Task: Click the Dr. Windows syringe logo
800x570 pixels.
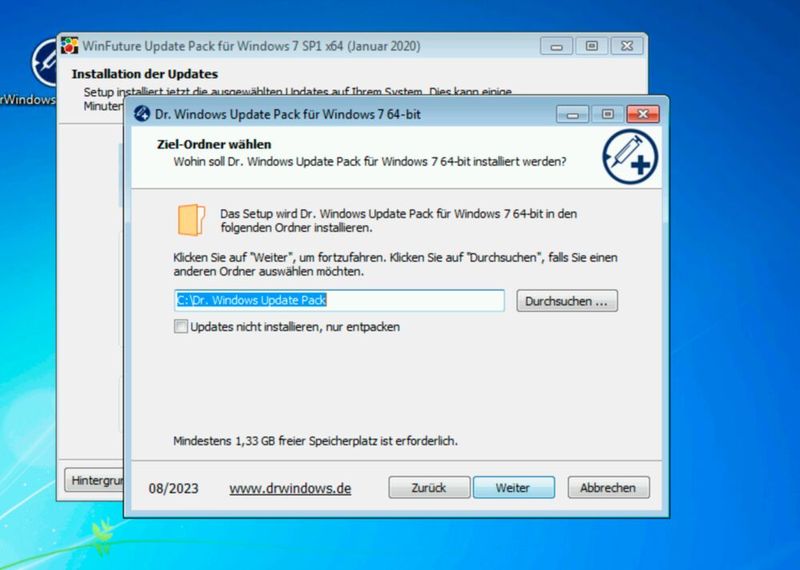Action: click(x=630, y=156)
